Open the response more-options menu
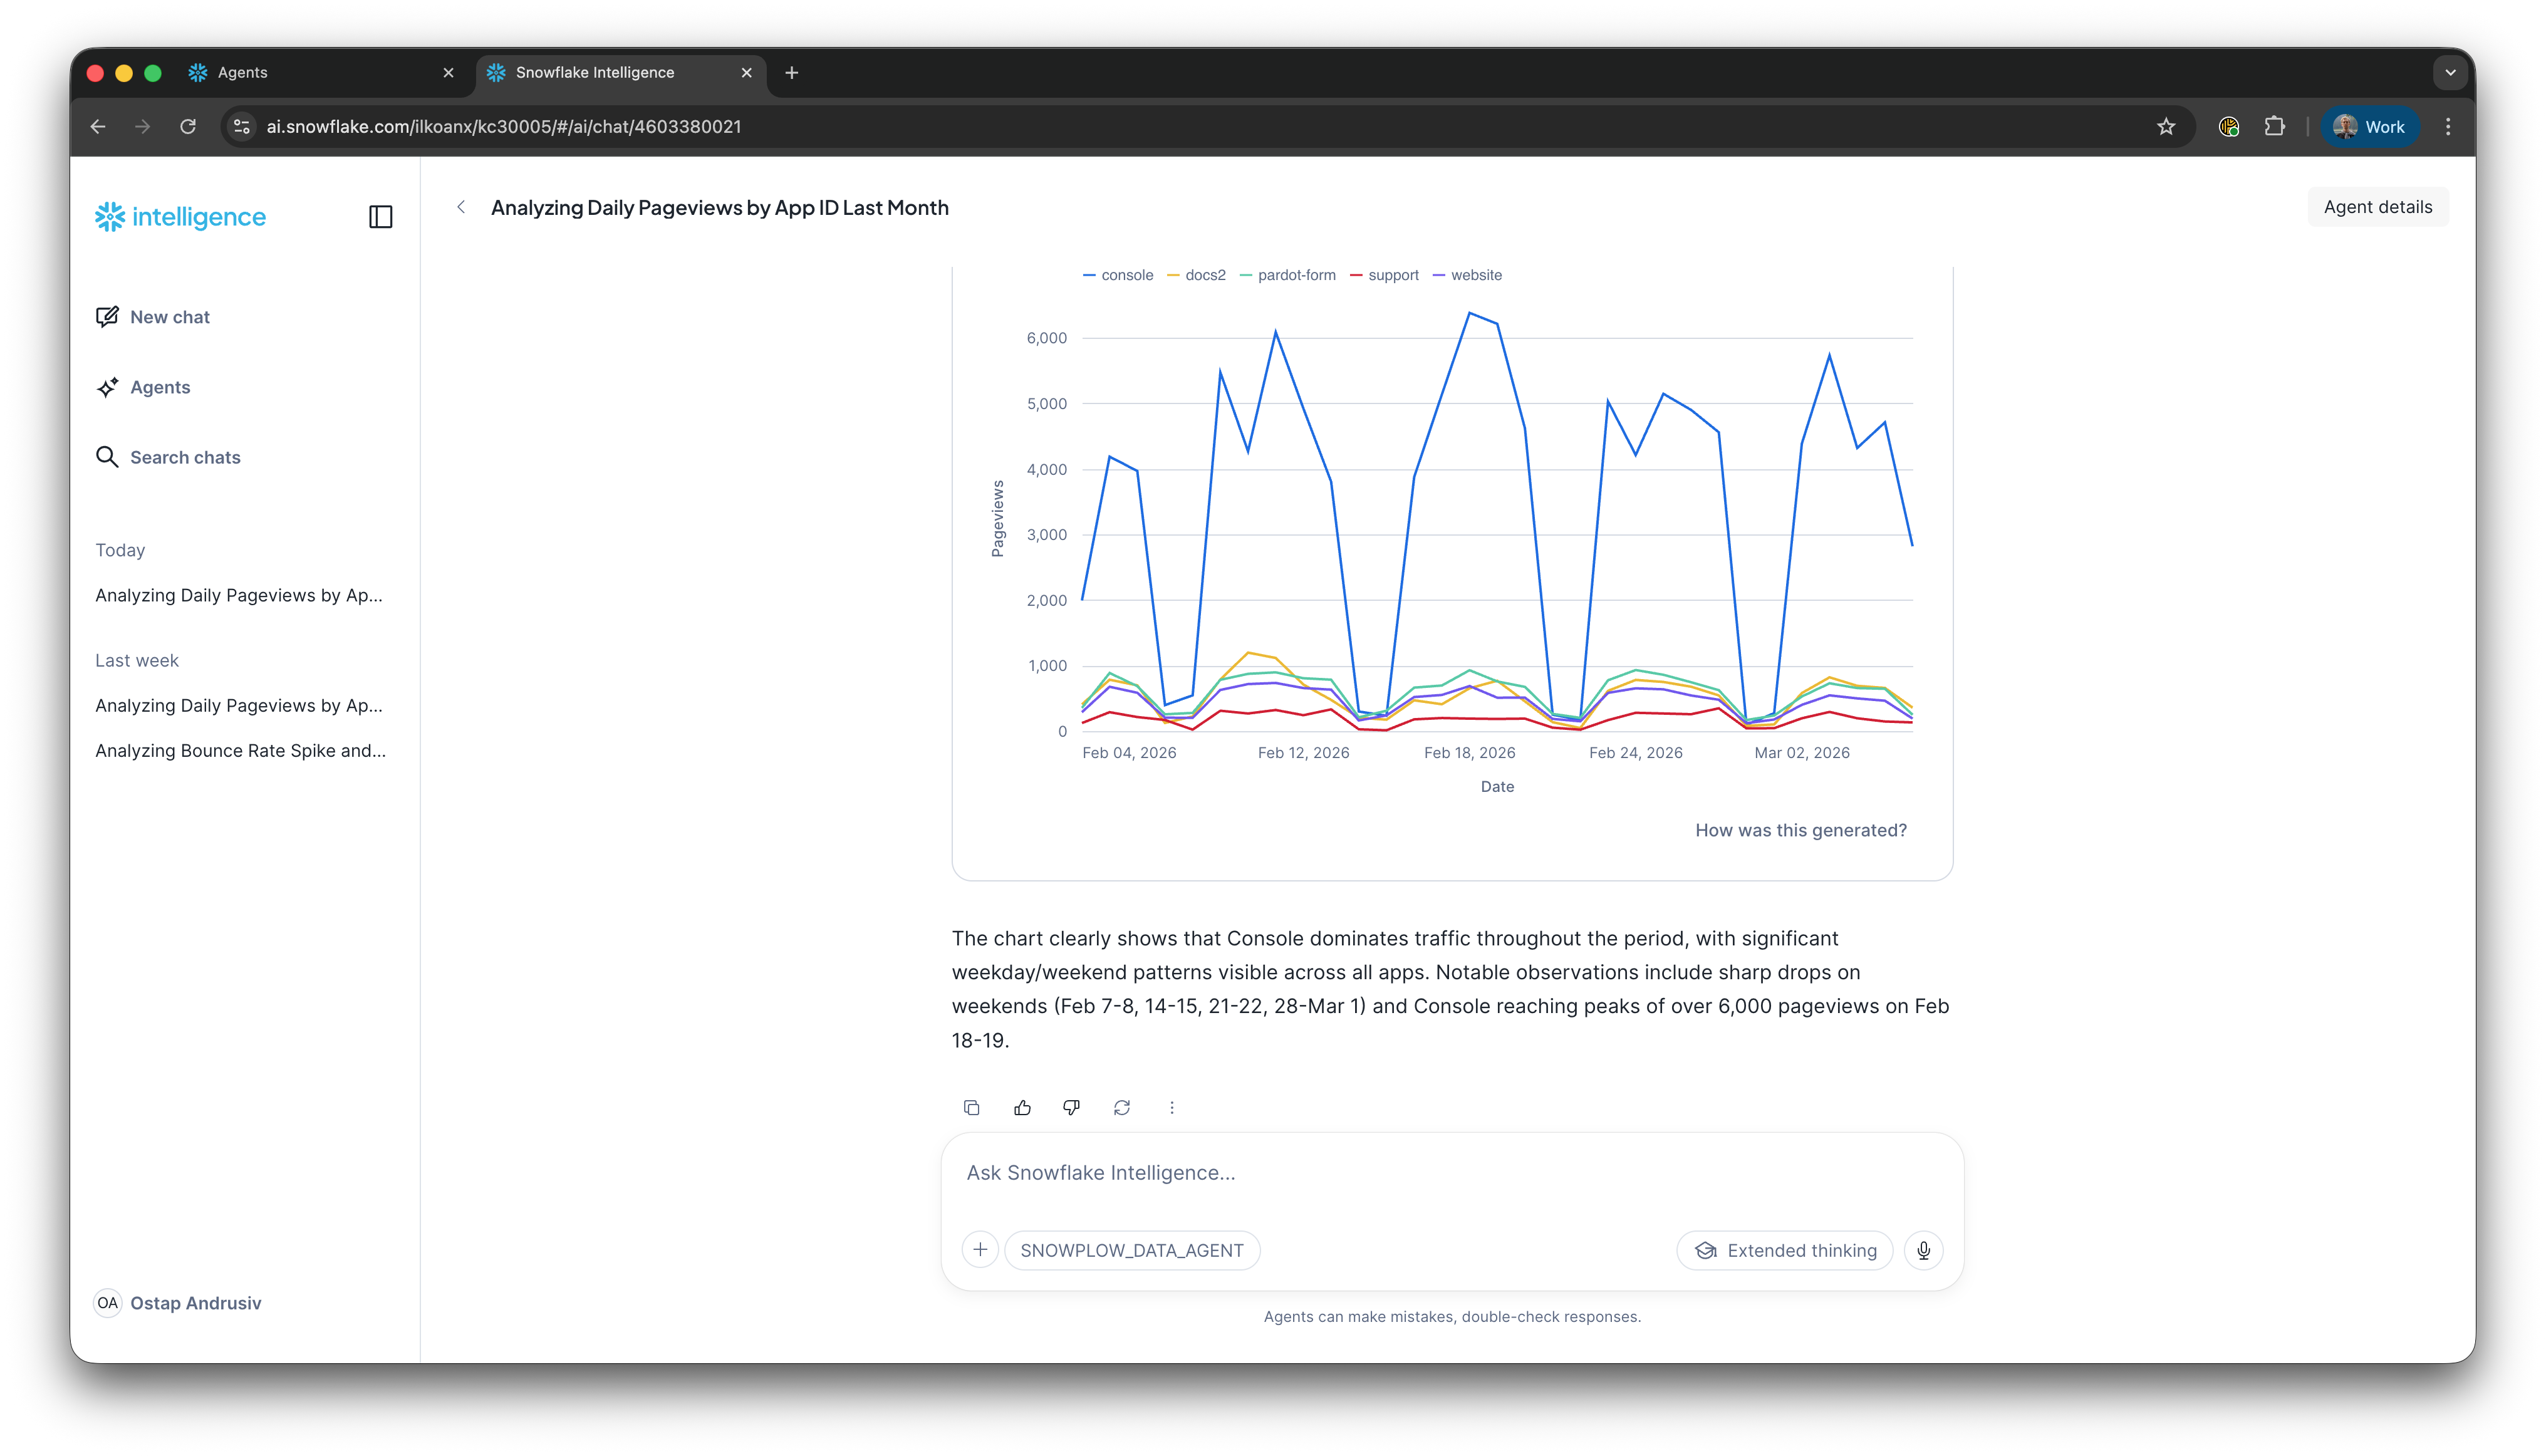The image size is (2546, 1456). (x=1172, y=1107)
